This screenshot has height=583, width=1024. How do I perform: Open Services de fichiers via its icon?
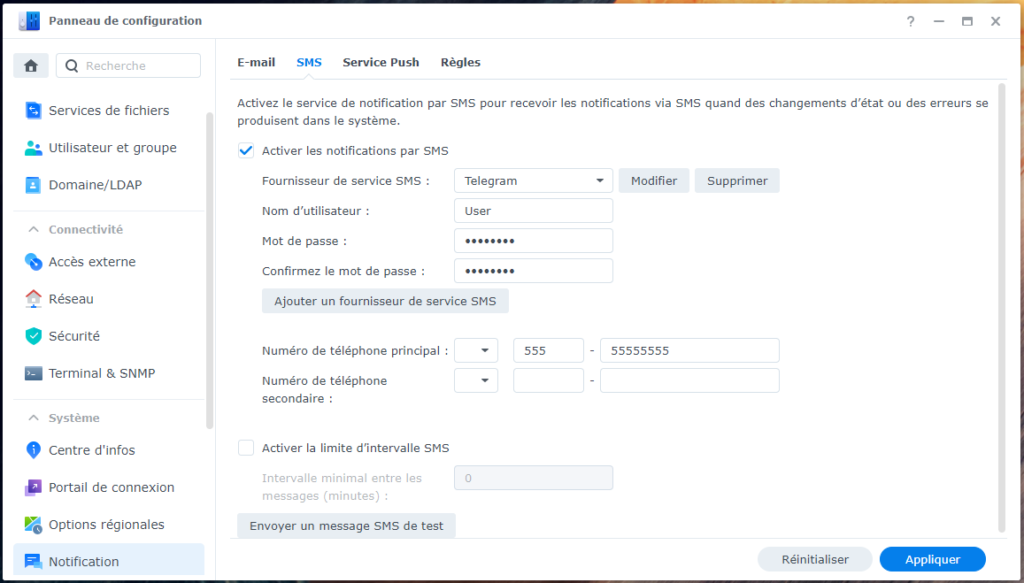[33, 111]
